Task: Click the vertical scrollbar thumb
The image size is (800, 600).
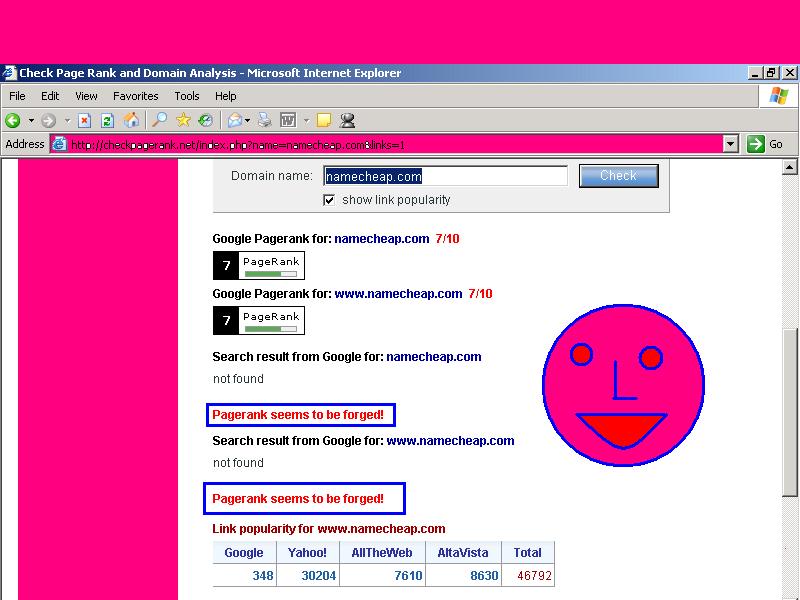Action: pyautogui.click(x=790, y=412)
